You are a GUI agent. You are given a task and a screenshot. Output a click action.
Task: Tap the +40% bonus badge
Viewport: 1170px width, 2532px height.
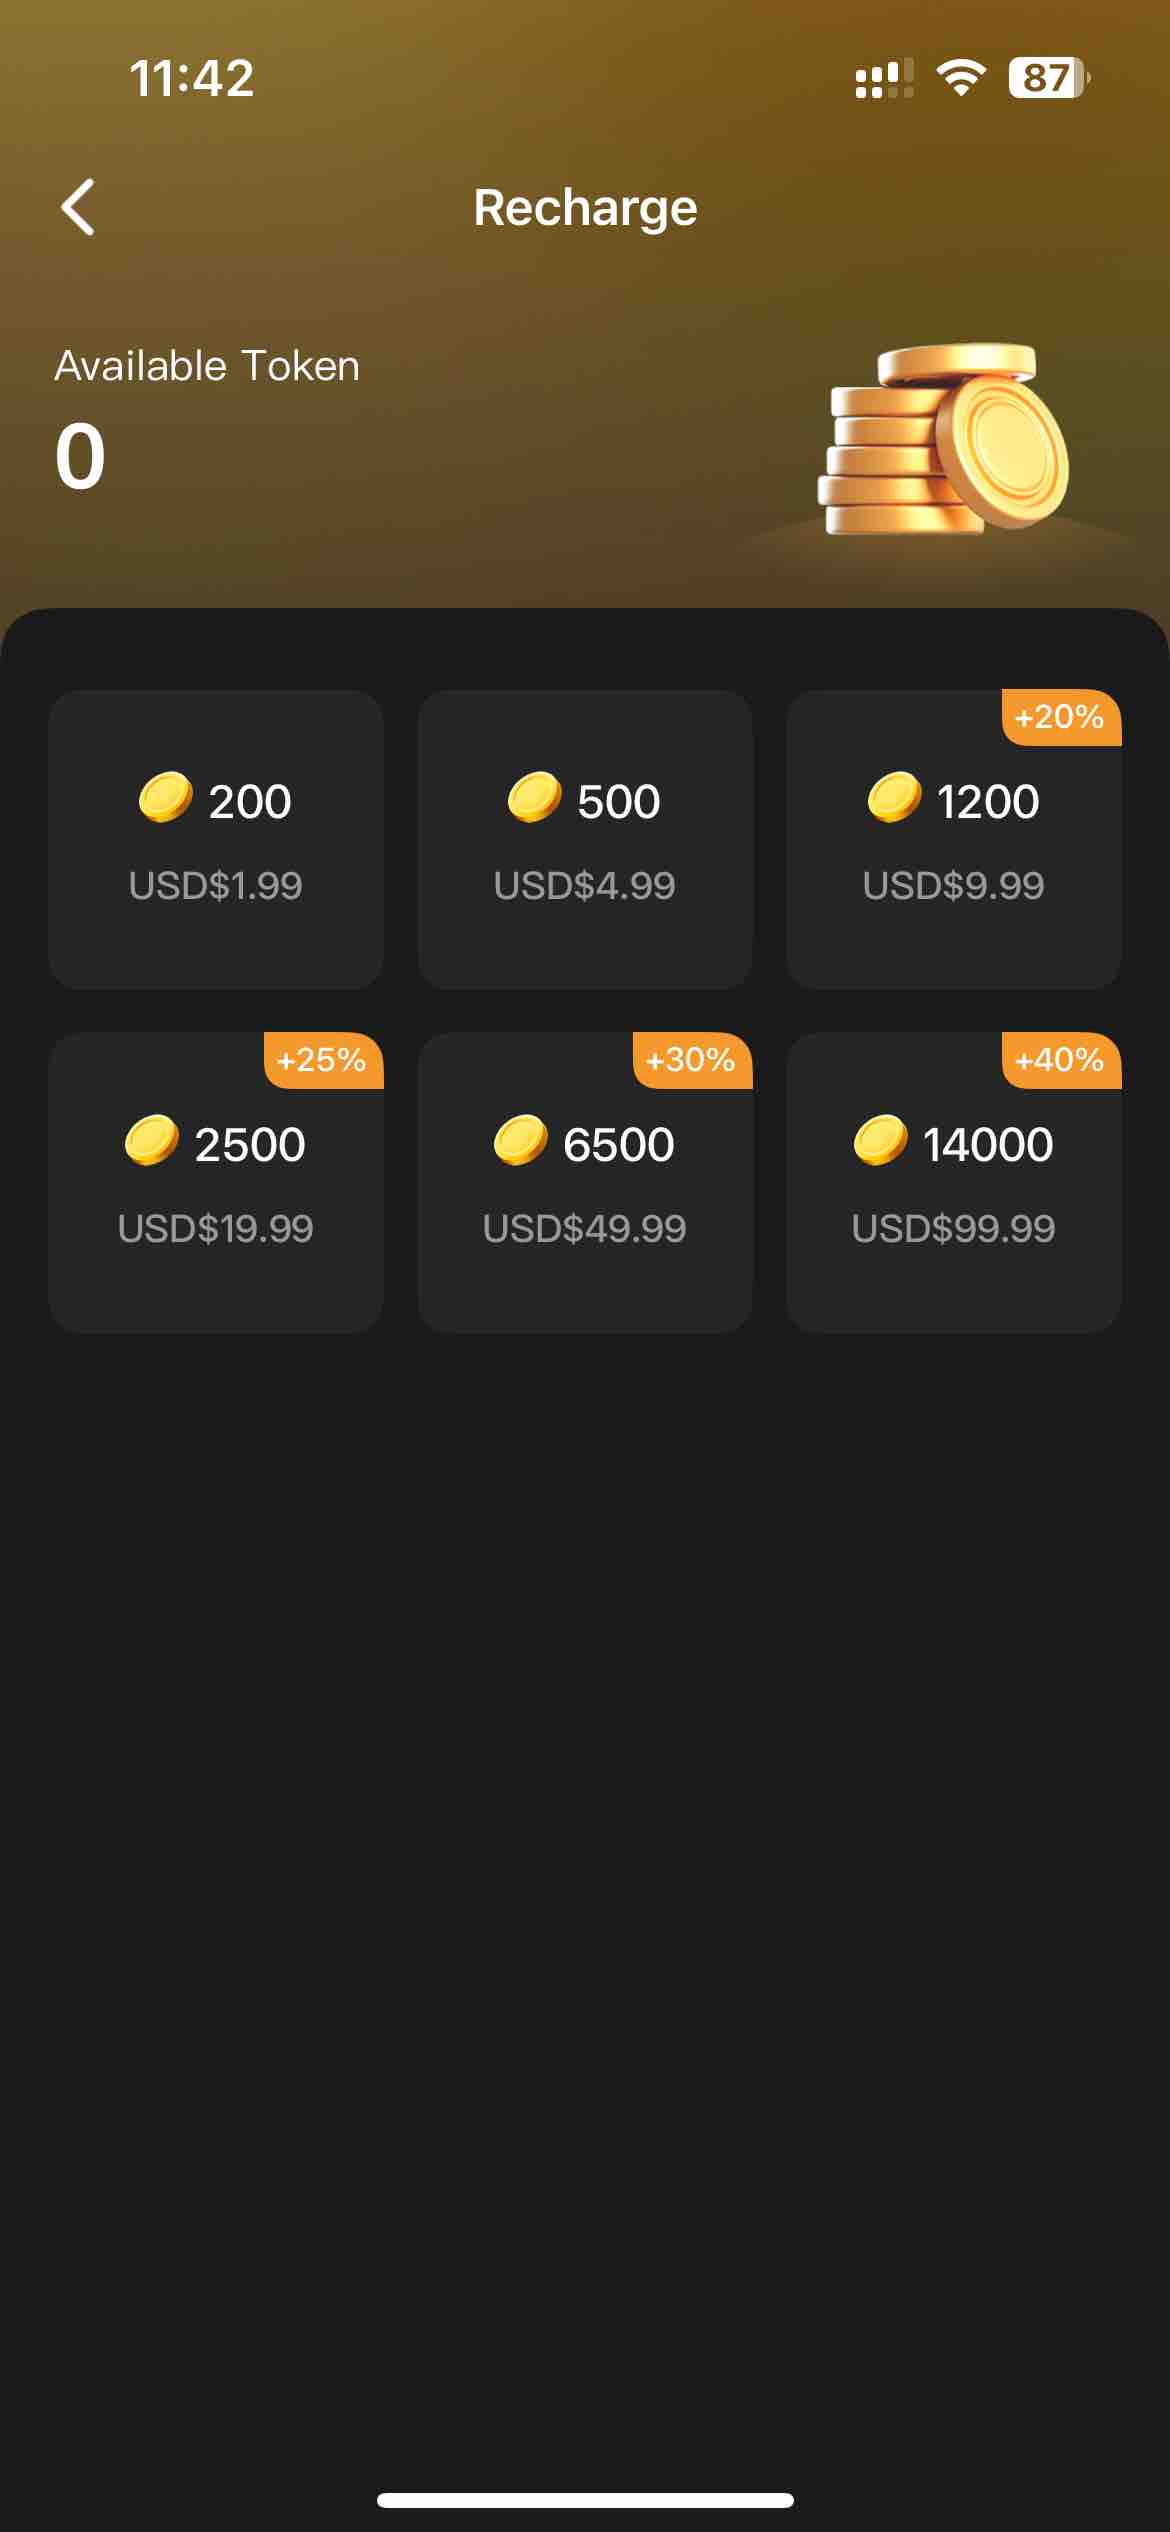(x=1061, y=1060)
